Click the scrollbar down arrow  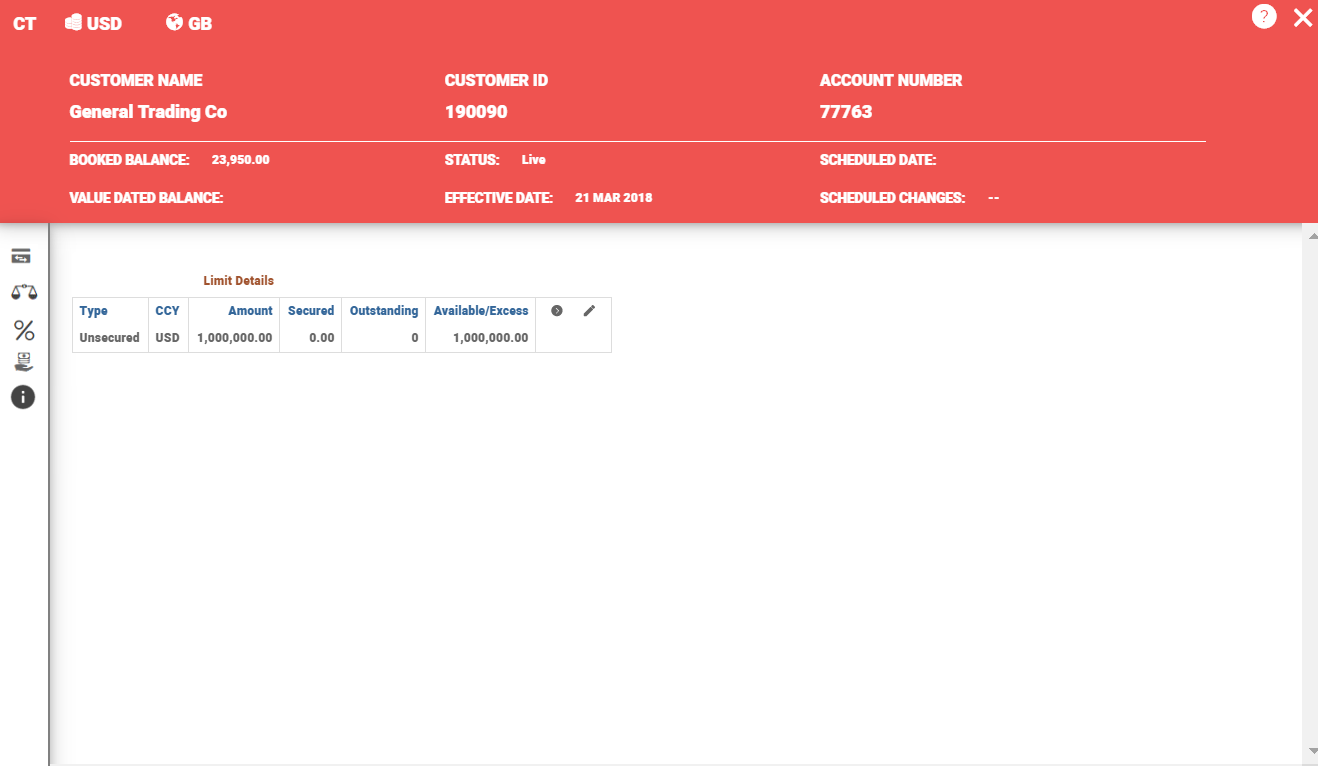click(x=1311, y=750)
